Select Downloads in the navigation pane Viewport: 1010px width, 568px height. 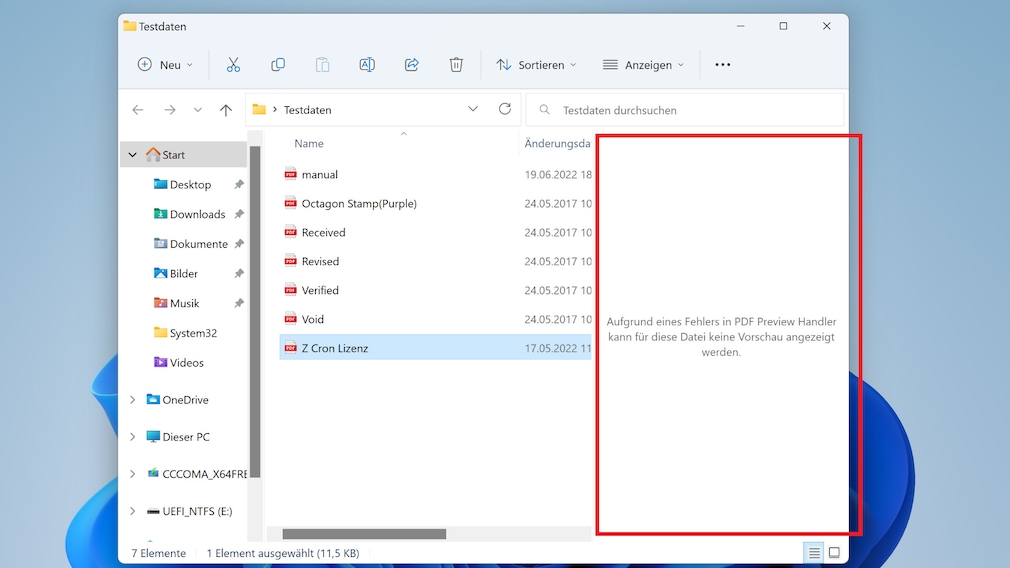click(197, 214)
